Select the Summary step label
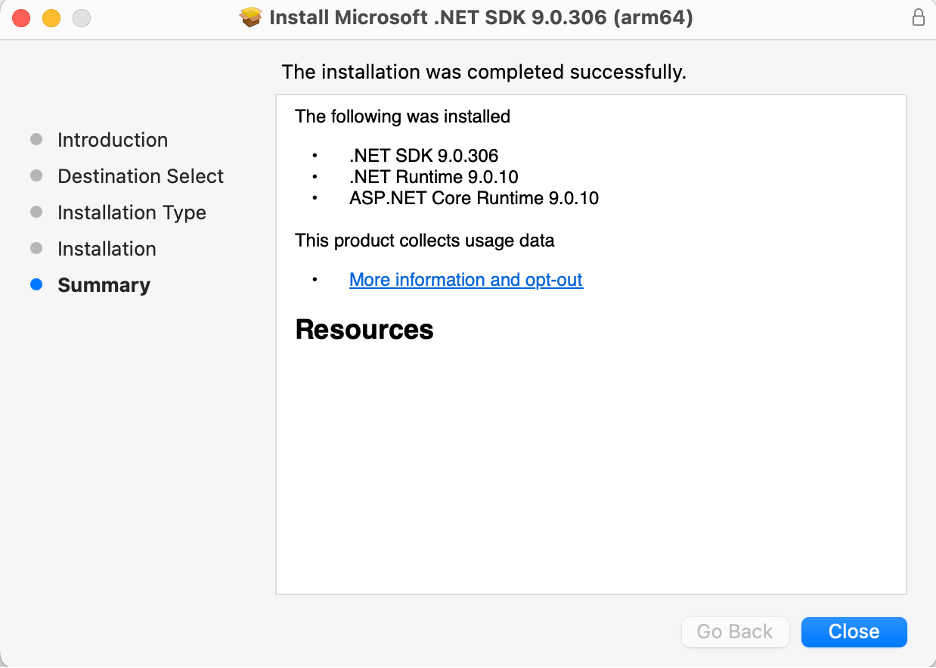The height and width of the screenshot is (668, 936). [104, 285]
